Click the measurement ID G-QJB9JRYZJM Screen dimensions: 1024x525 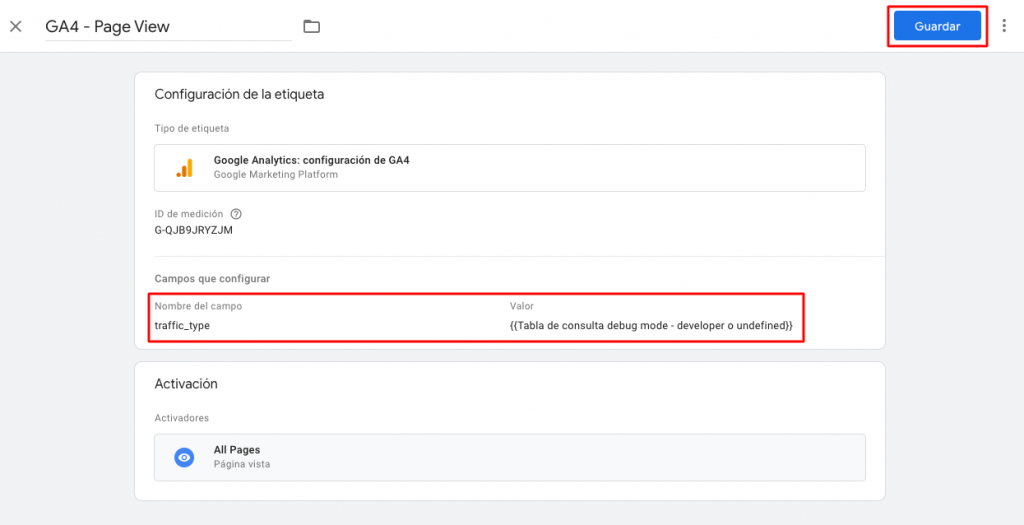click(x=194, y=230)
